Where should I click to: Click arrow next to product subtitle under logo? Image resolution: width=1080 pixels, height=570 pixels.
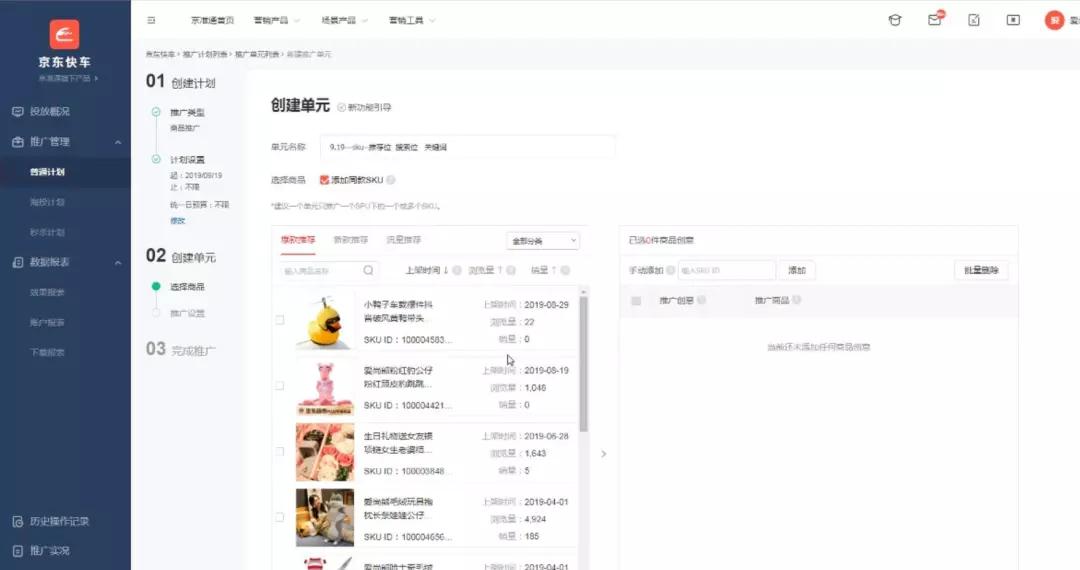tap(96, 78)
